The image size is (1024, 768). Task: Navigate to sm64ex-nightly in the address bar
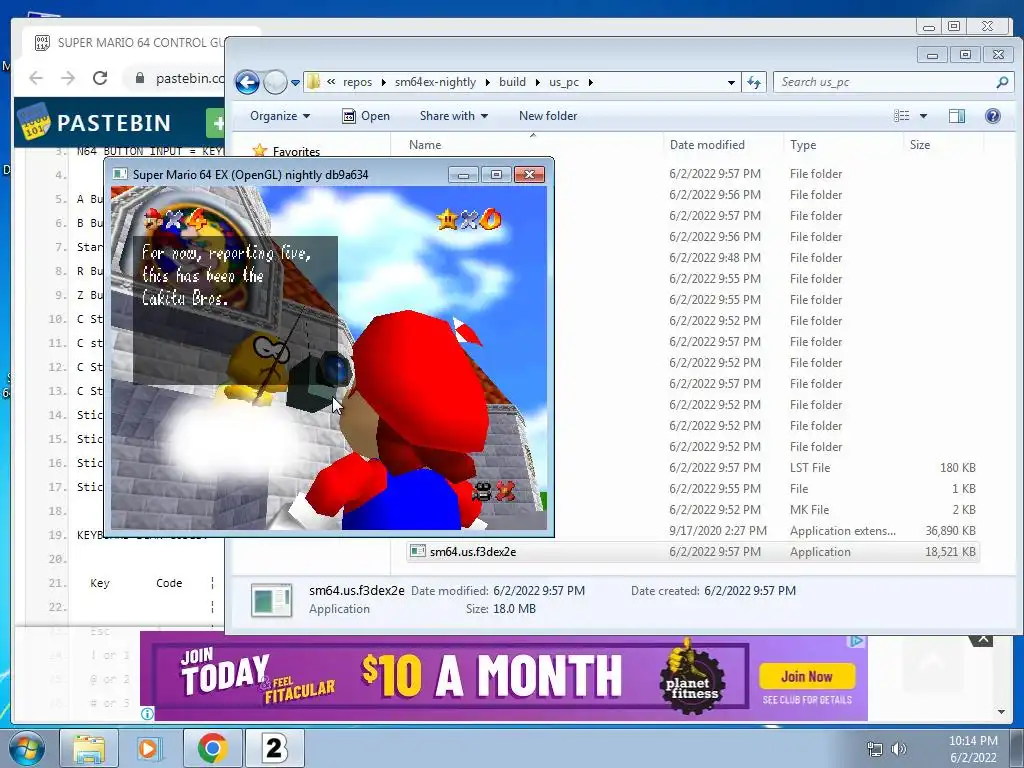(x=436, y=82)
